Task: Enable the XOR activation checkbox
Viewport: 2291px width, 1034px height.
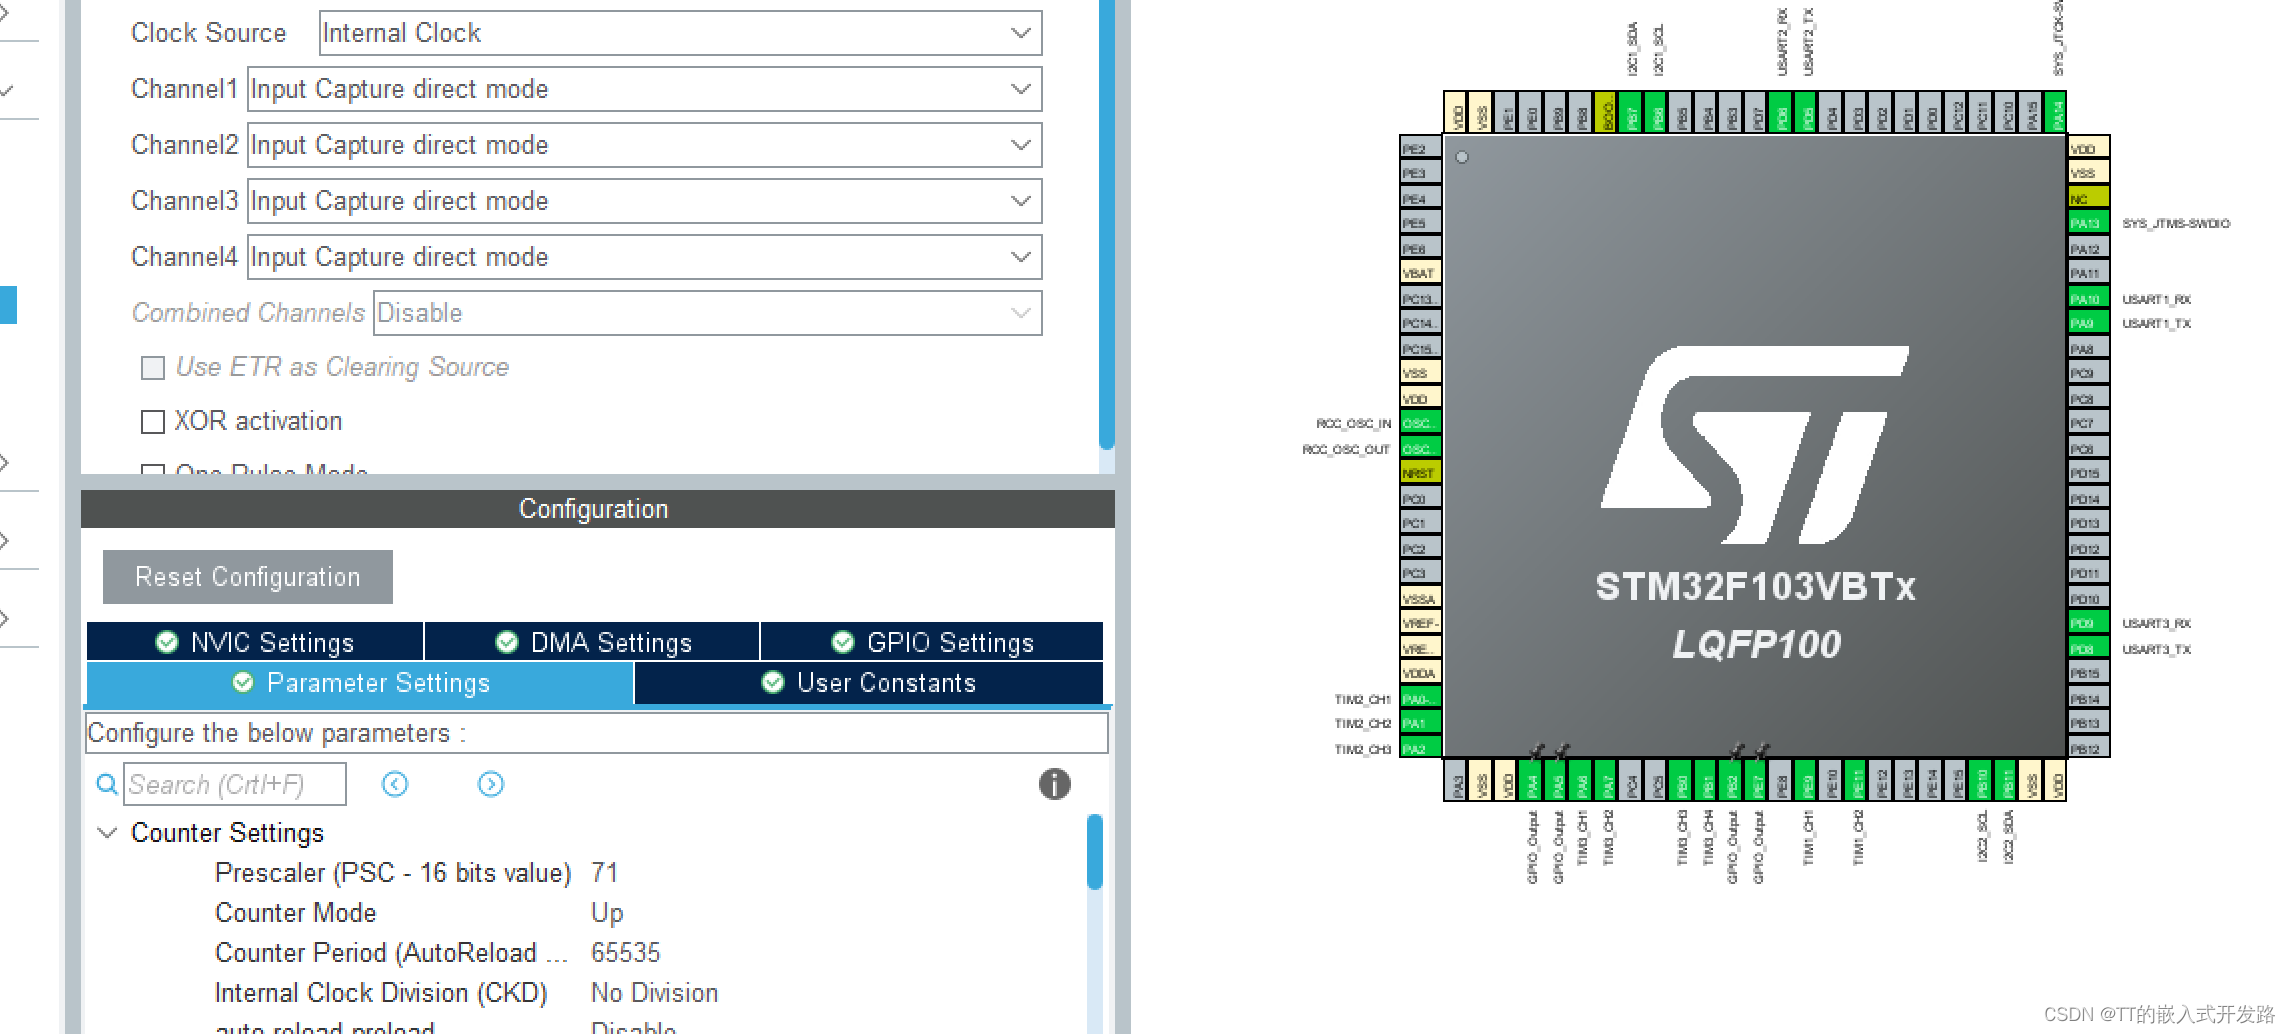Action: tap(153, 421)
